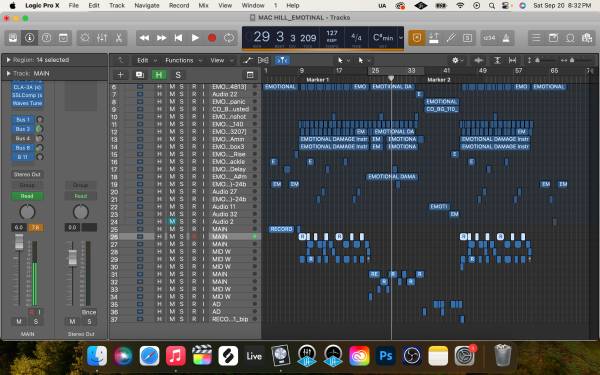Open the LCD display mode arrow
The height and width of the screenshot is (375, 600).
click(x=401, y=38)
